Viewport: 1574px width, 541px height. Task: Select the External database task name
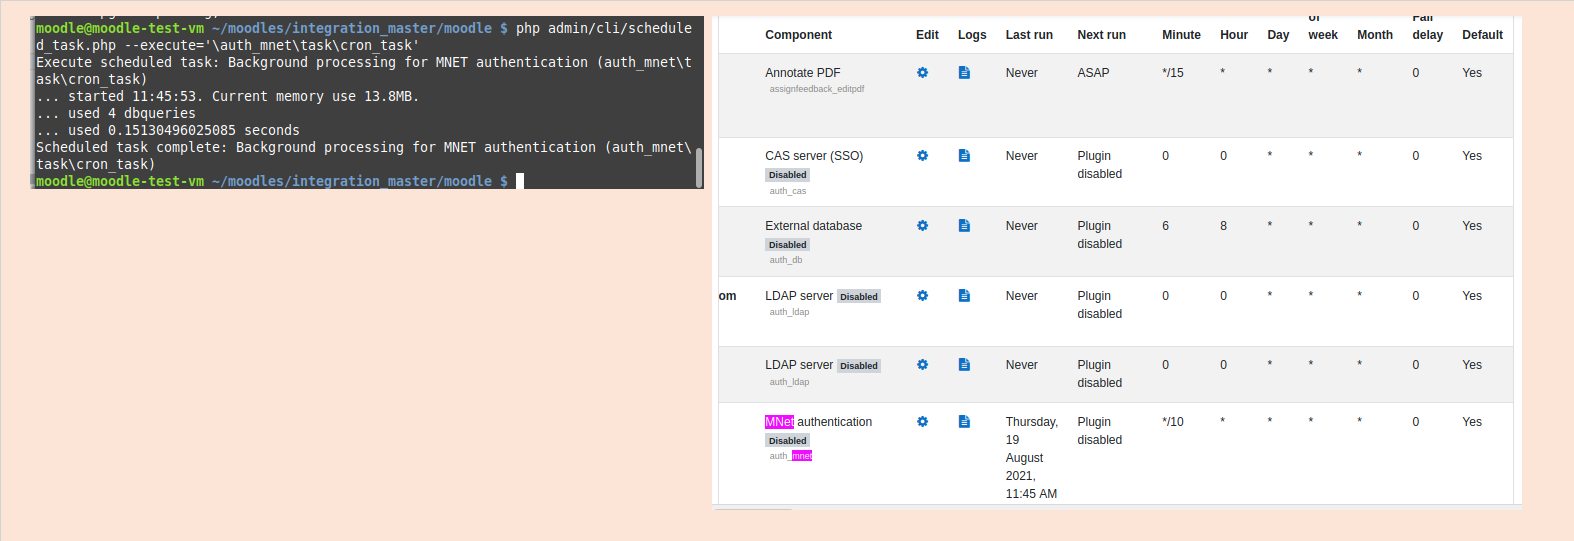click(x=813, y=226)
